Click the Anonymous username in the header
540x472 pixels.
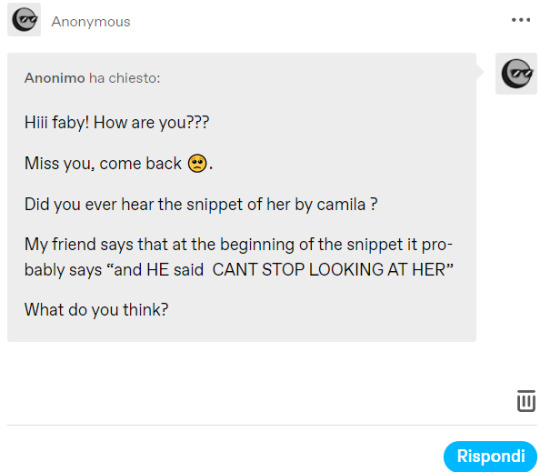tap(91, 22)
